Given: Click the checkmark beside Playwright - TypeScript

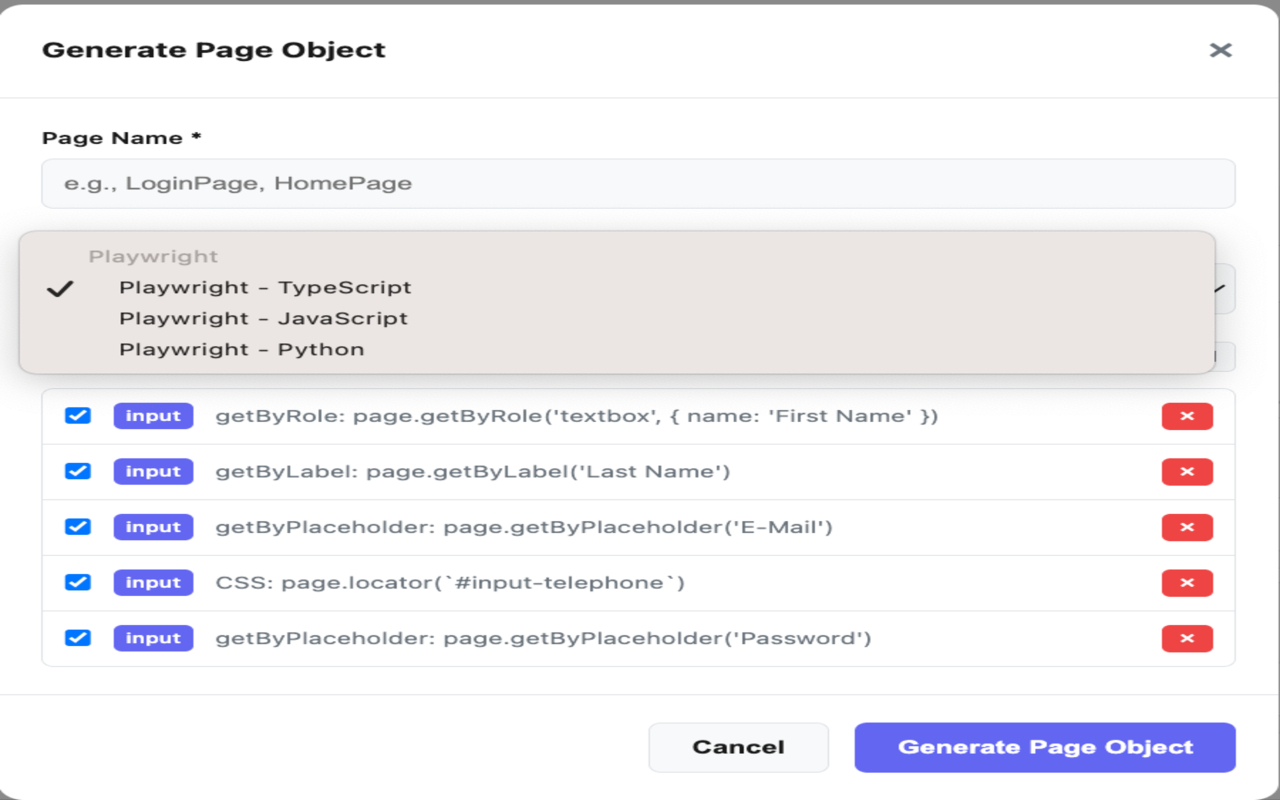Looking at the screenshot, I should 62,289.
